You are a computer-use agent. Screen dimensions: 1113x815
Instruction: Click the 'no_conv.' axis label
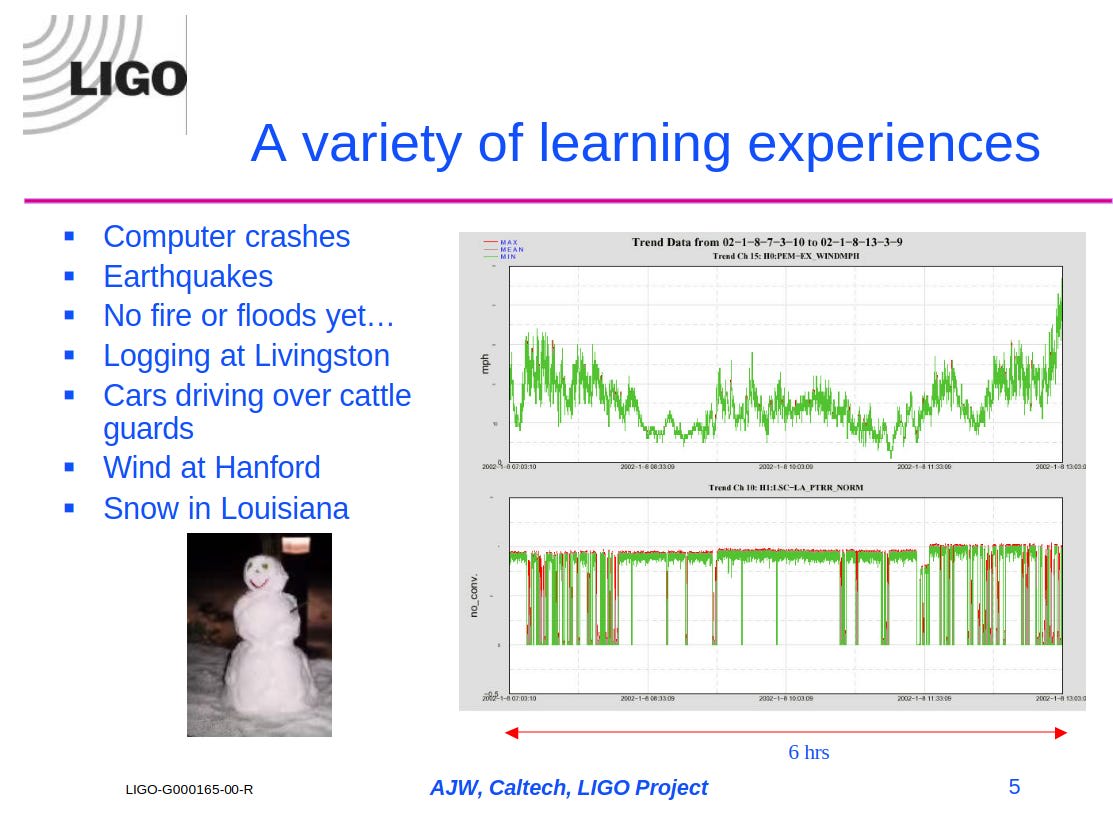(x=474, y=596)
